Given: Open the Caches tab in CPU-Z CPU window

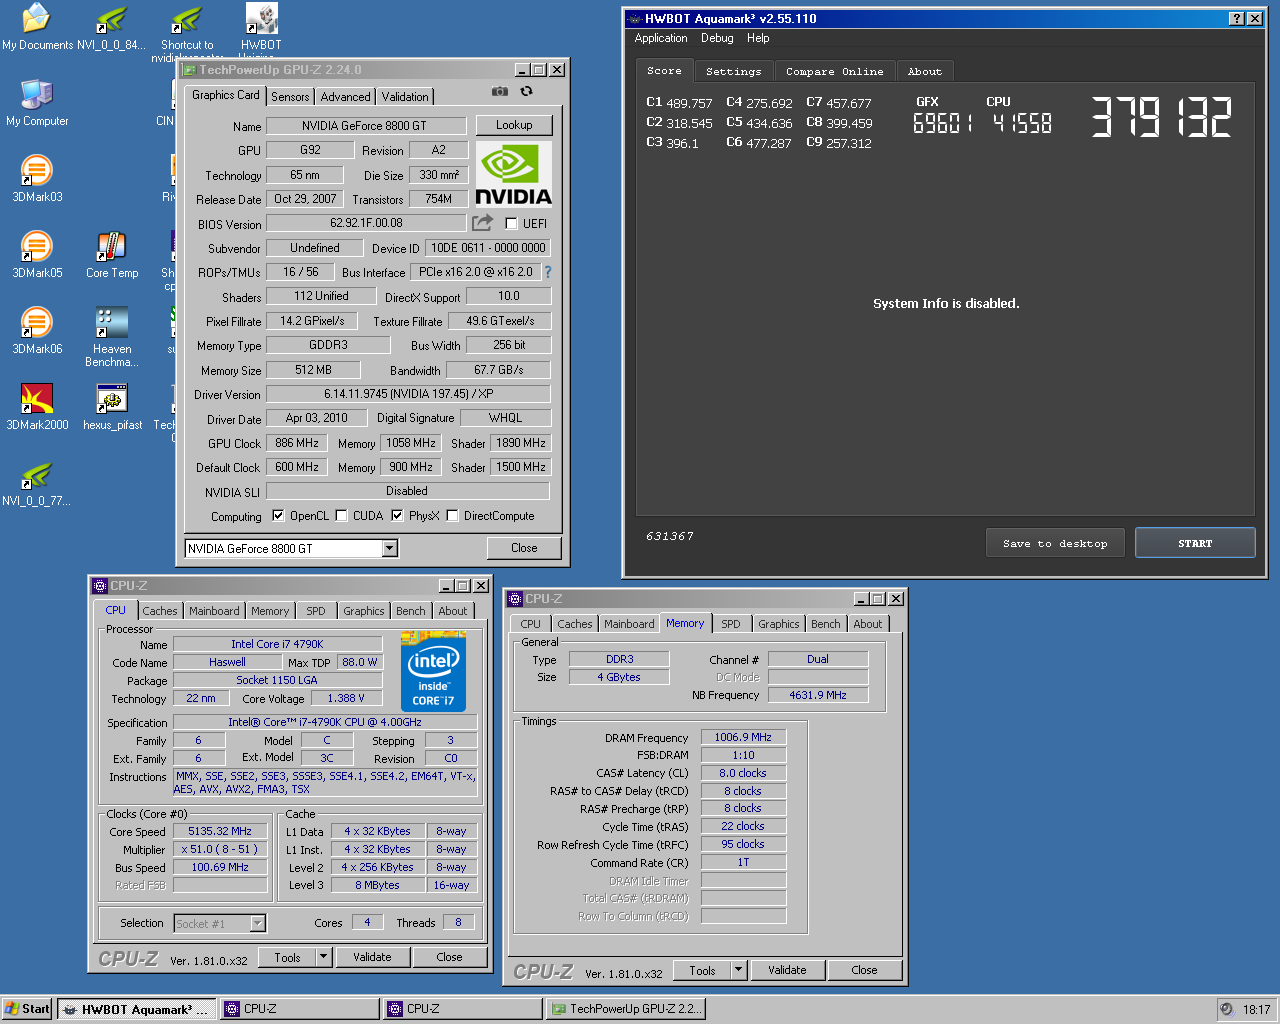Looking at the screenshot, I should click(x=159, y=611).
